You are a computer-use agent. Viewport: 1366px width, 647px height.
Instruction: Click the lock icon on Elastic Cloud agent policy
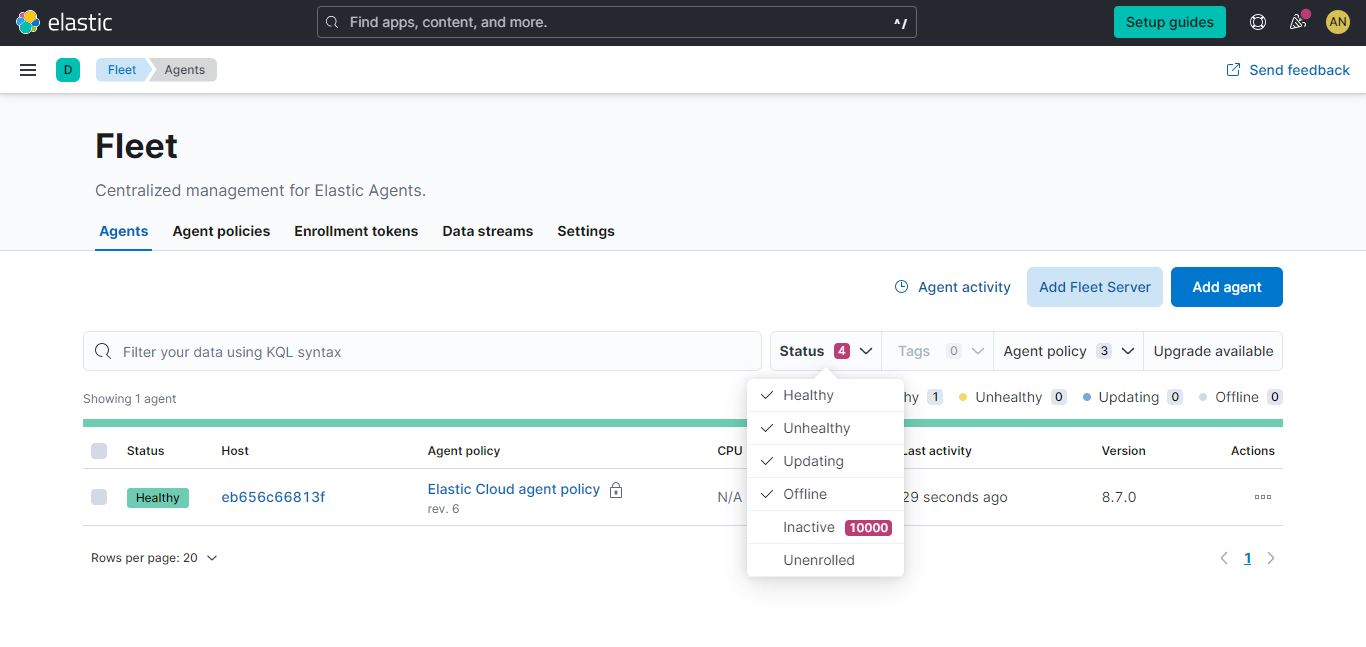point(616,490)
